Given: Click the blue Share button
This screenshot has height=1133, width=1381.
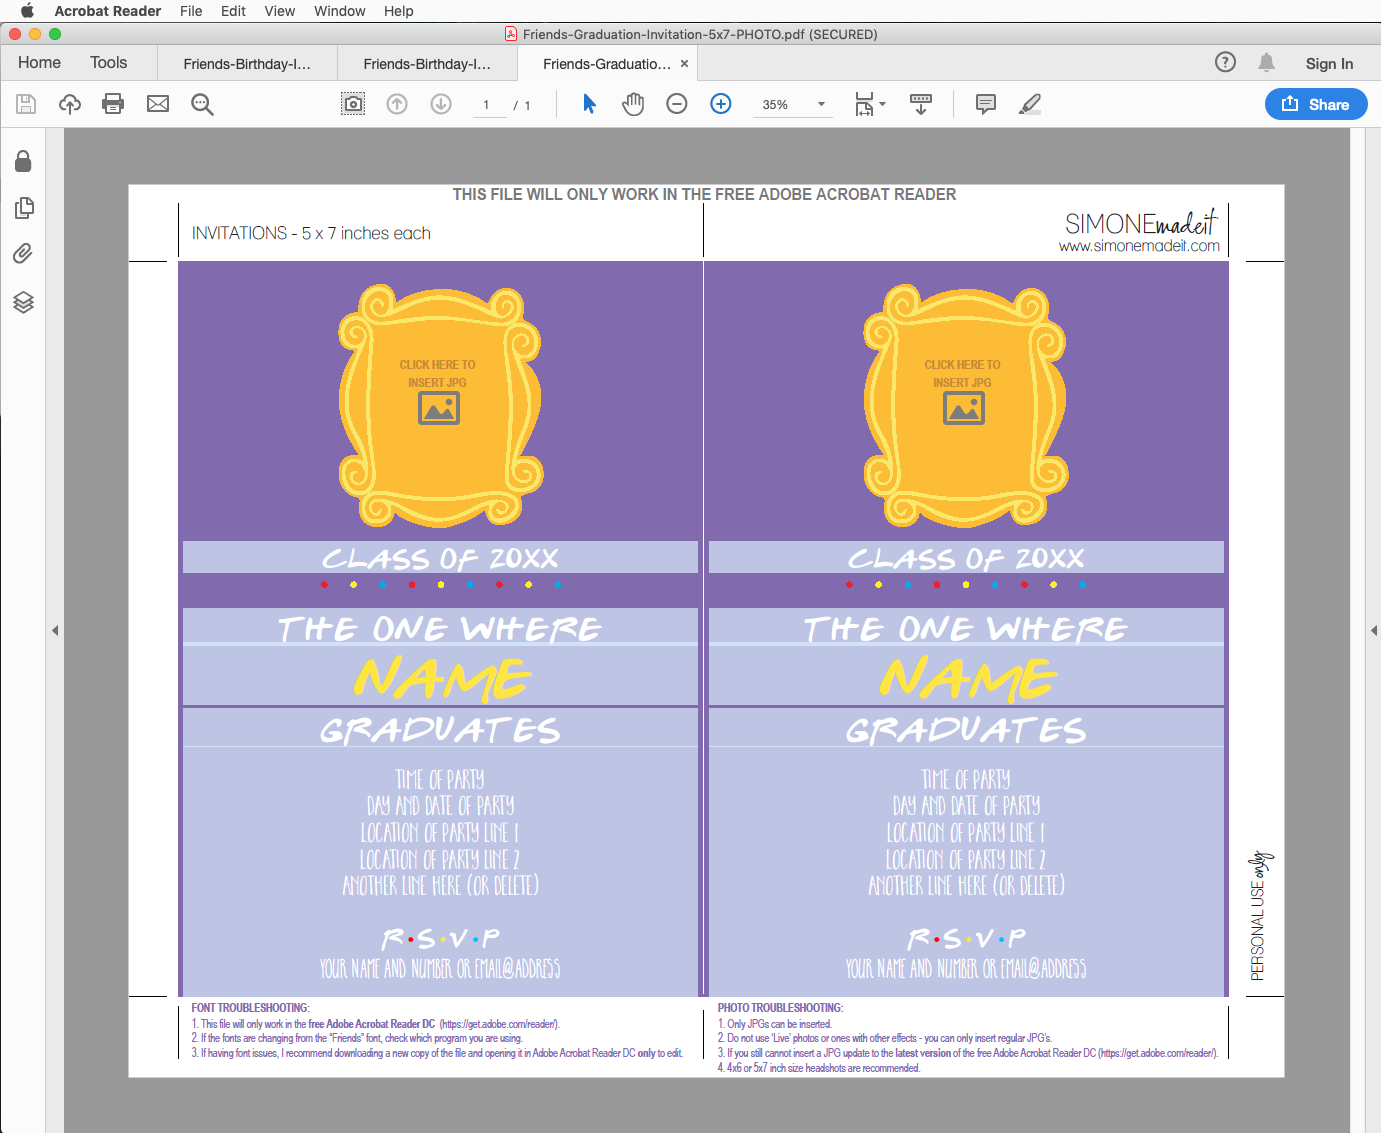Looking at the screenshot, I should point(1316,104).
